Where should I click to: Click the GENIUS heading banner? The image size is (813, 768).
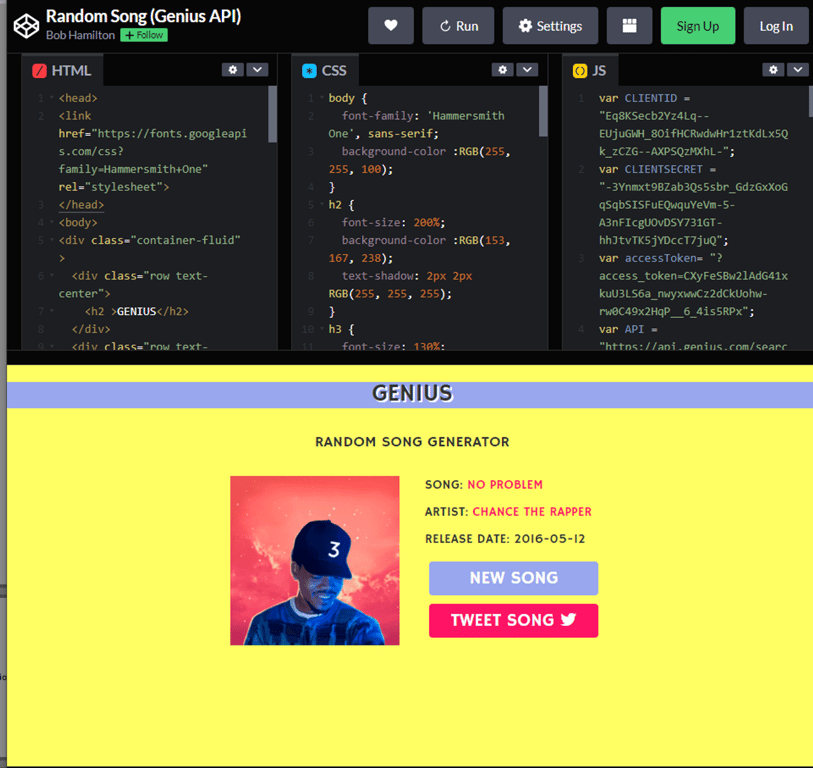click(x=412, y=394)
